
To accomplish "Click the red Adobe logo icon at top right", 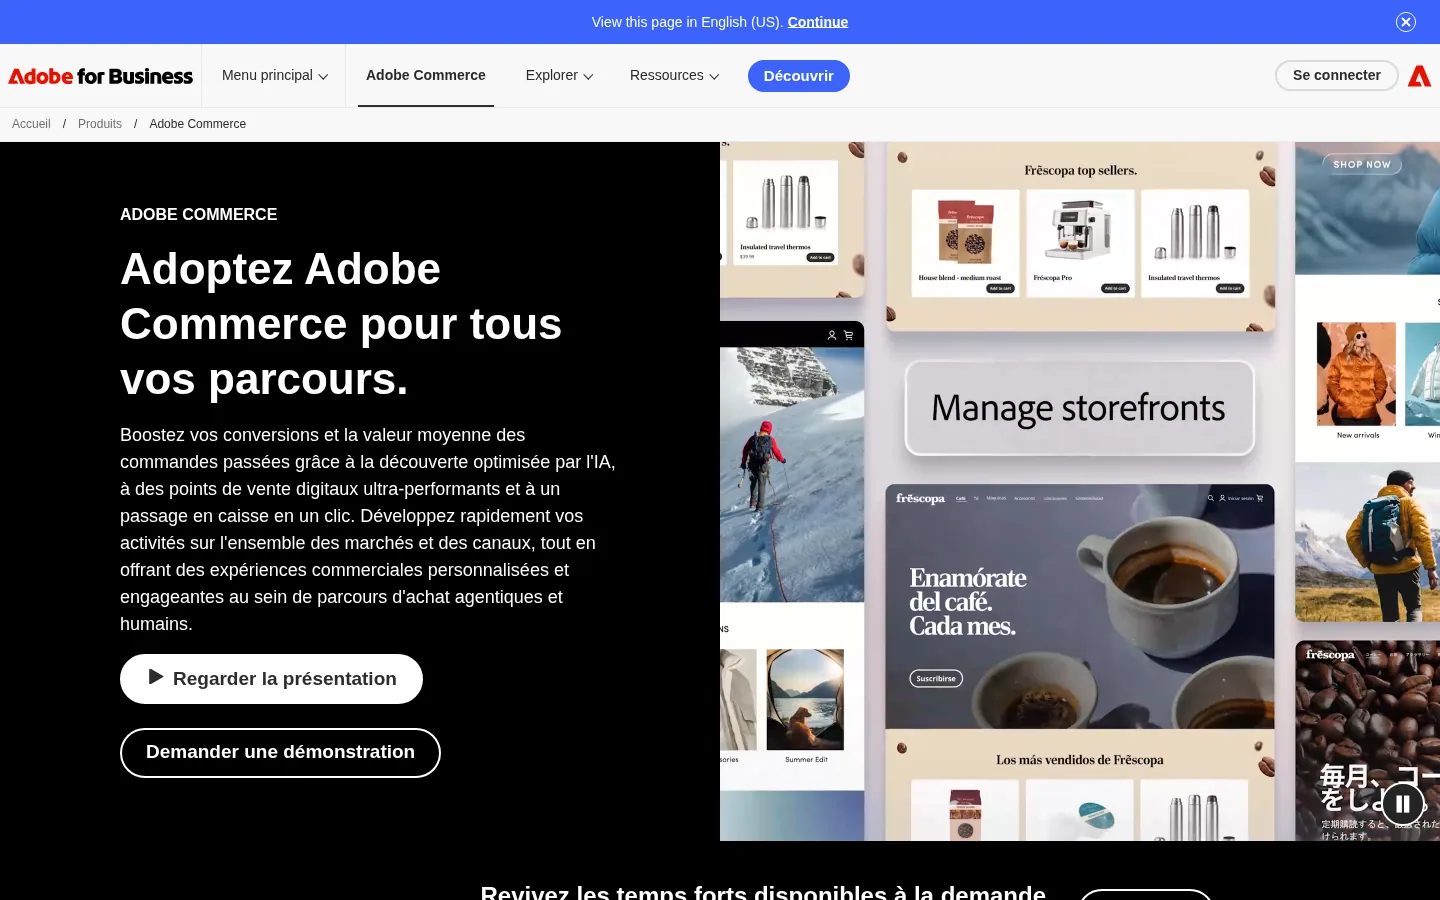I will point(1419,76).
